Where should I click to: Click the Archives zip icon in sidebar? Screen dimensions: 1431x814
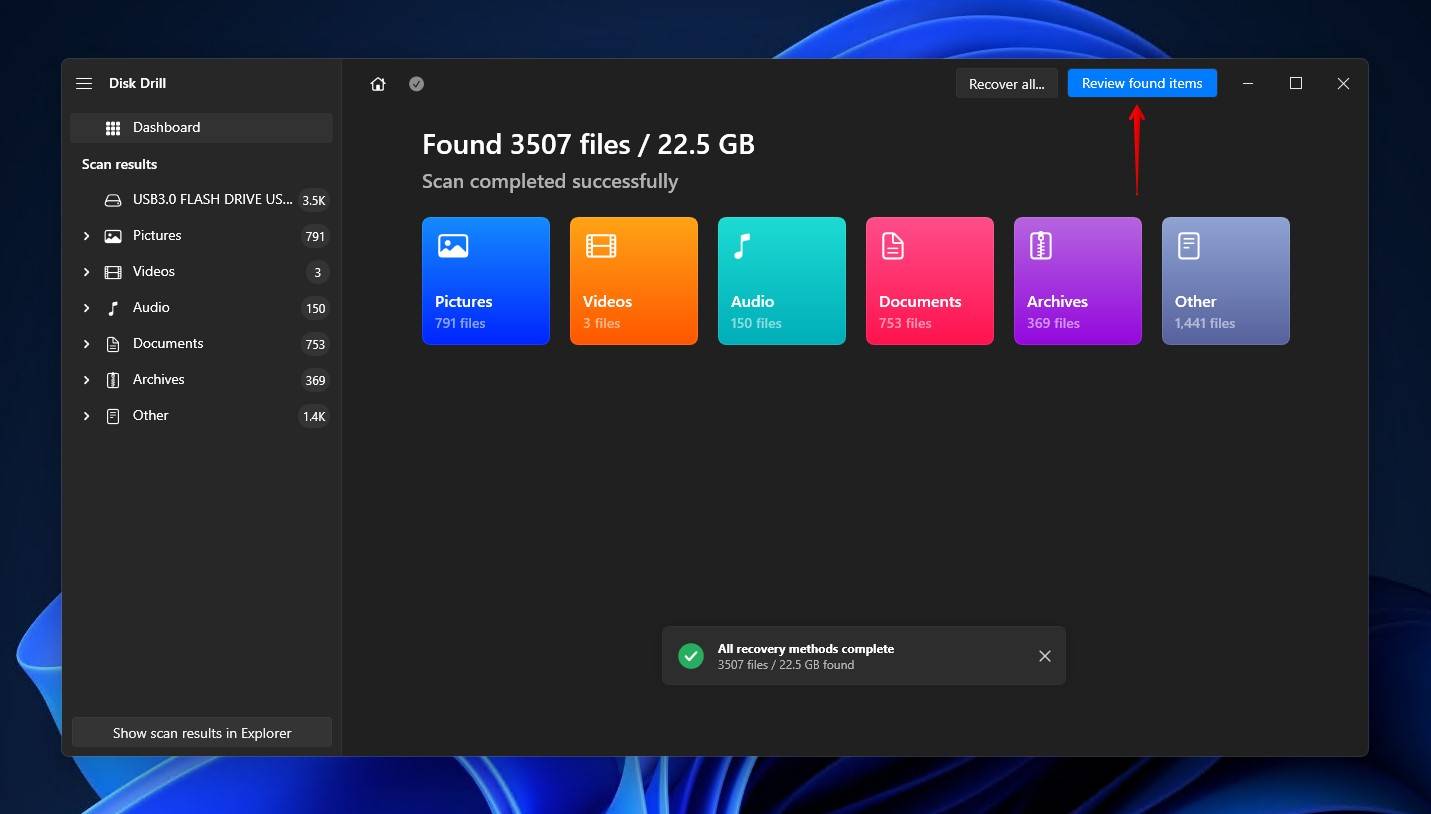pyautogui.click(x=113, y=380)
